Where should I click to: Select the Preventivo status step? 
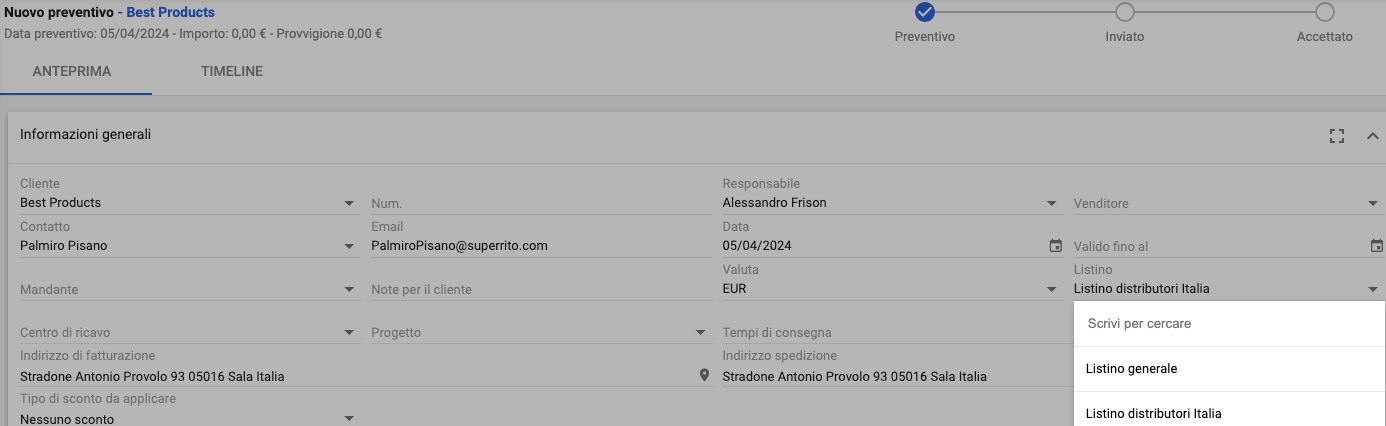925,12
